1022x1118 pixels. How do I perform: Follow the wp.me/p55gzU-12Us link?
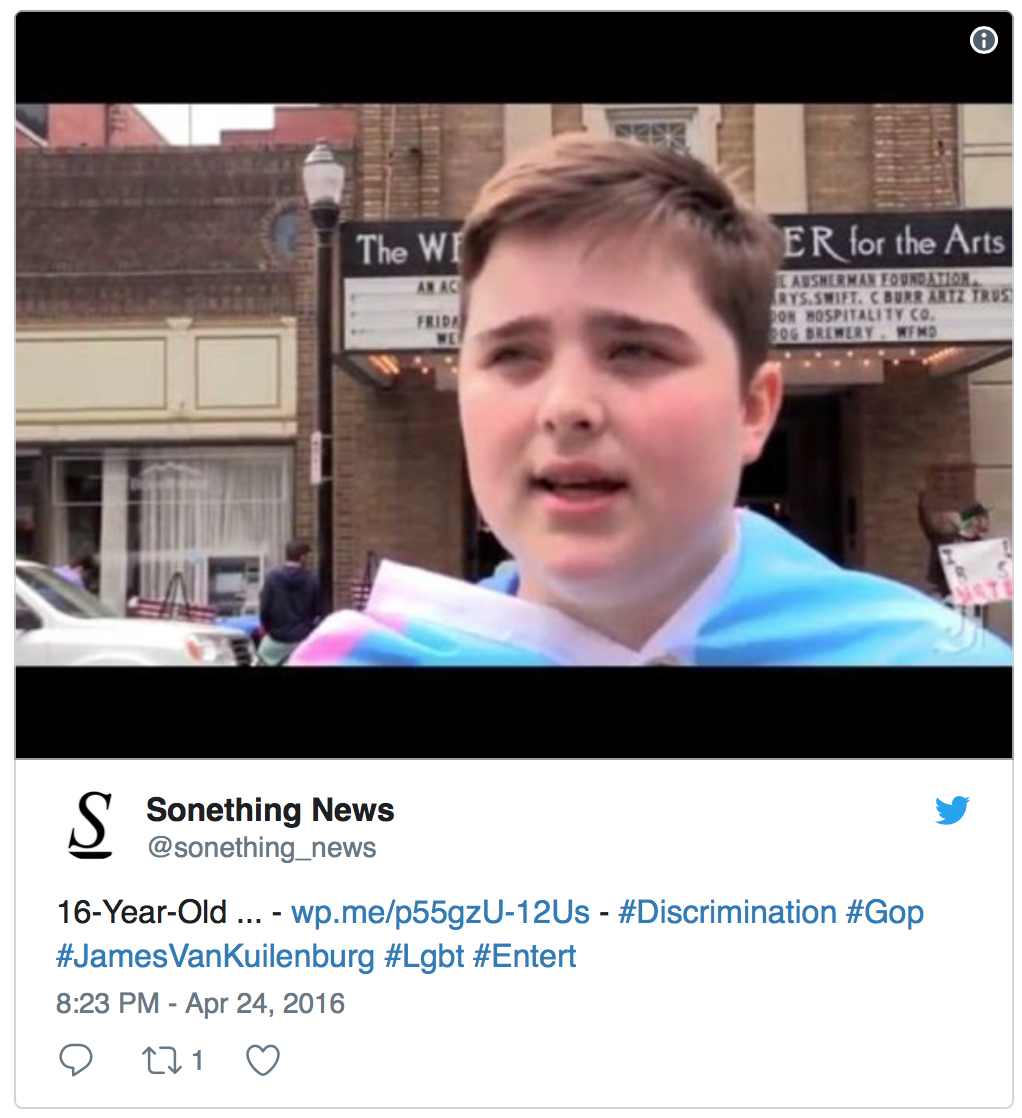[441, 912]
